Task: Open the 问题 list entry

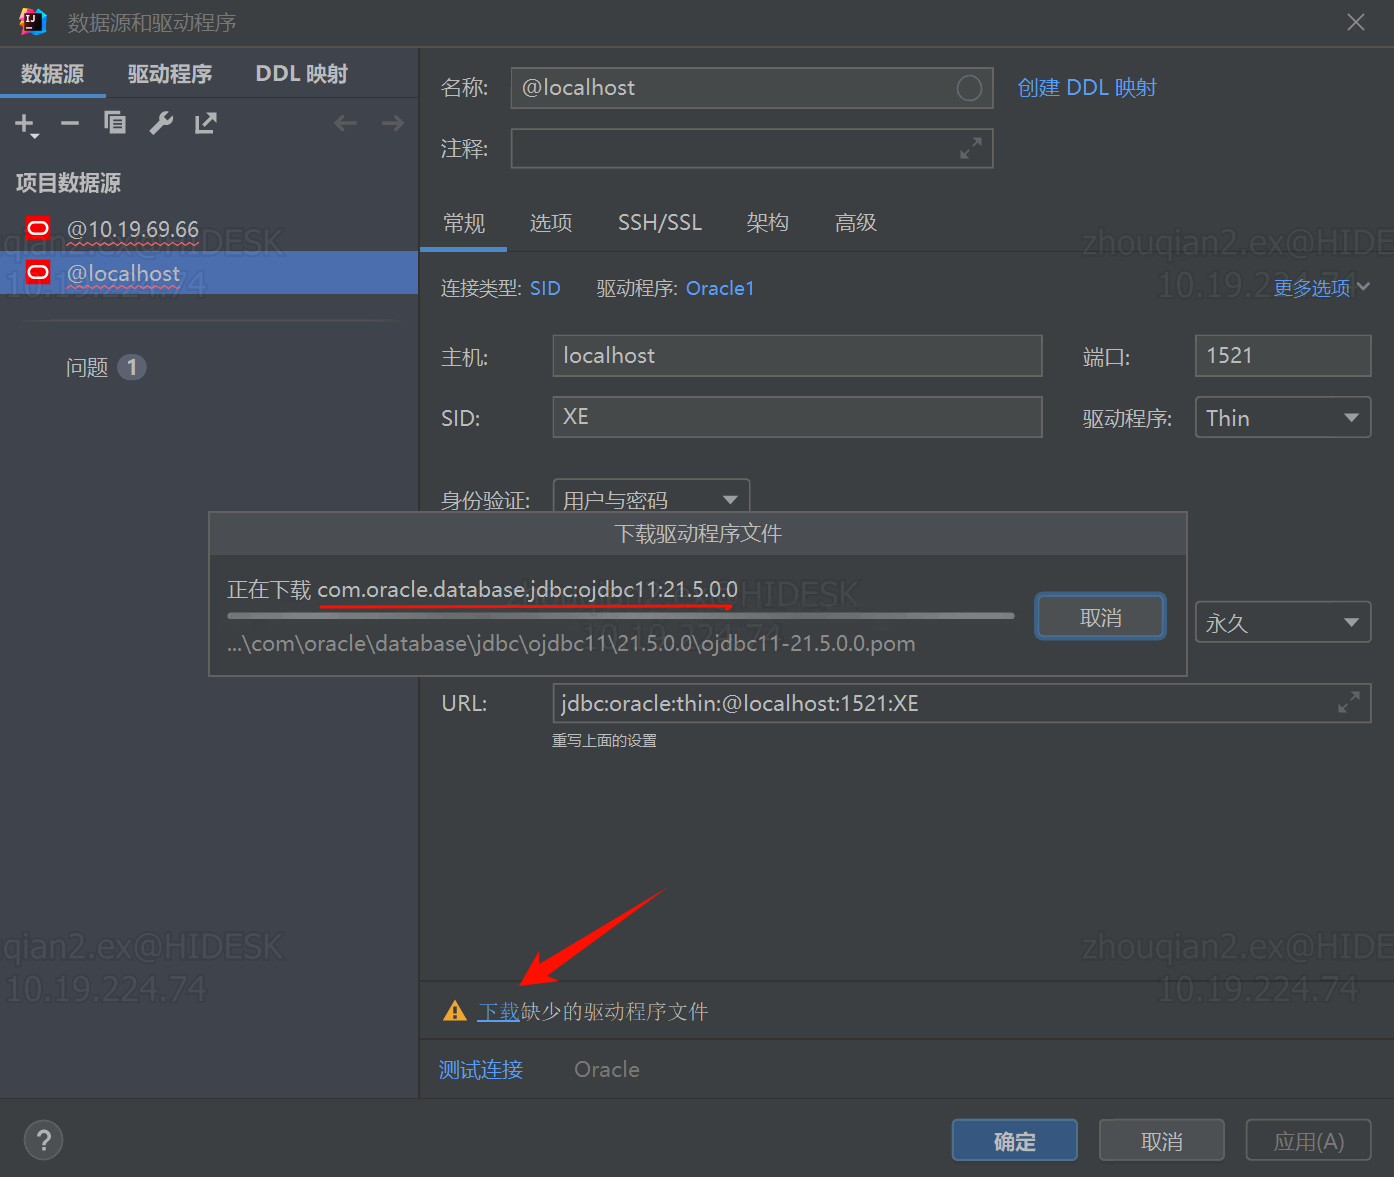Action: 87,368
